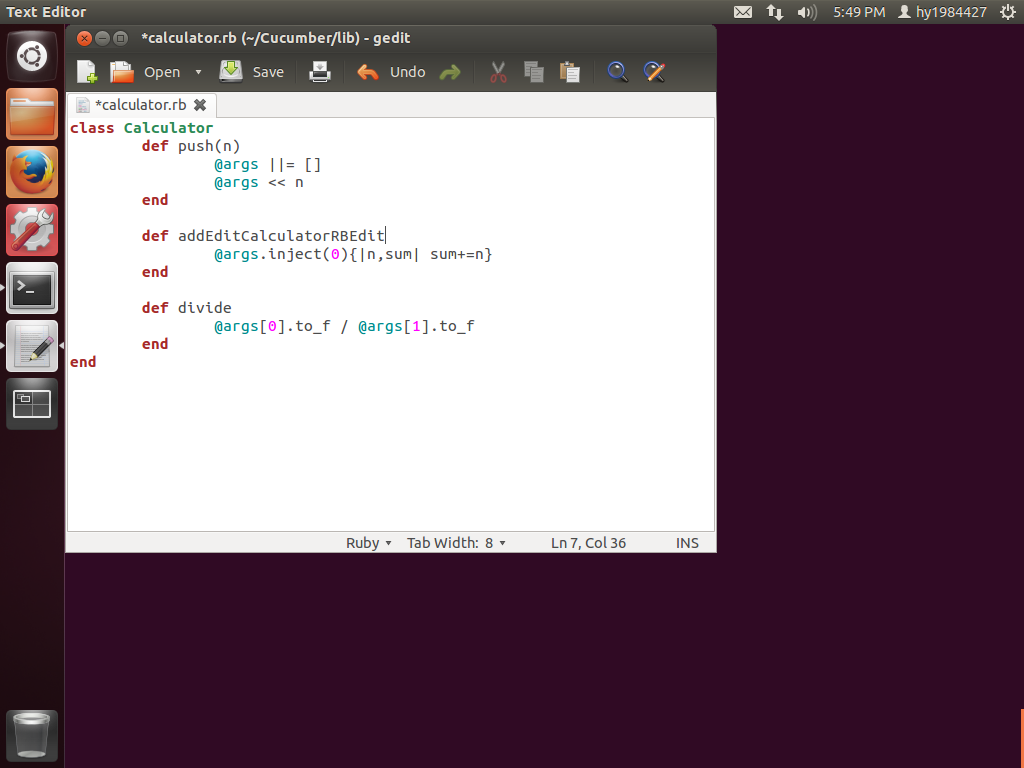Open the Tab Width: 8 dropdown
This screenshot has width=1024, height=768.
[456, 543]
